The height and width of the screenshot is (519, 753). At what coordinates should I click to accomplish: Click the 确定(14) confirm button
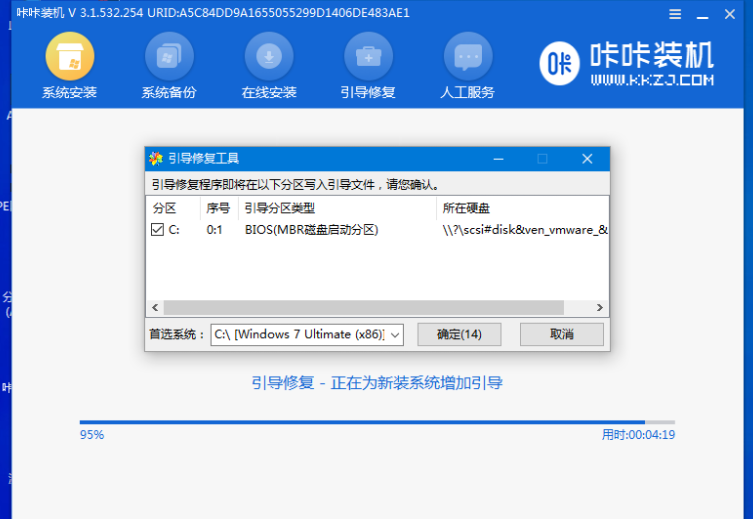coord(459,334)
